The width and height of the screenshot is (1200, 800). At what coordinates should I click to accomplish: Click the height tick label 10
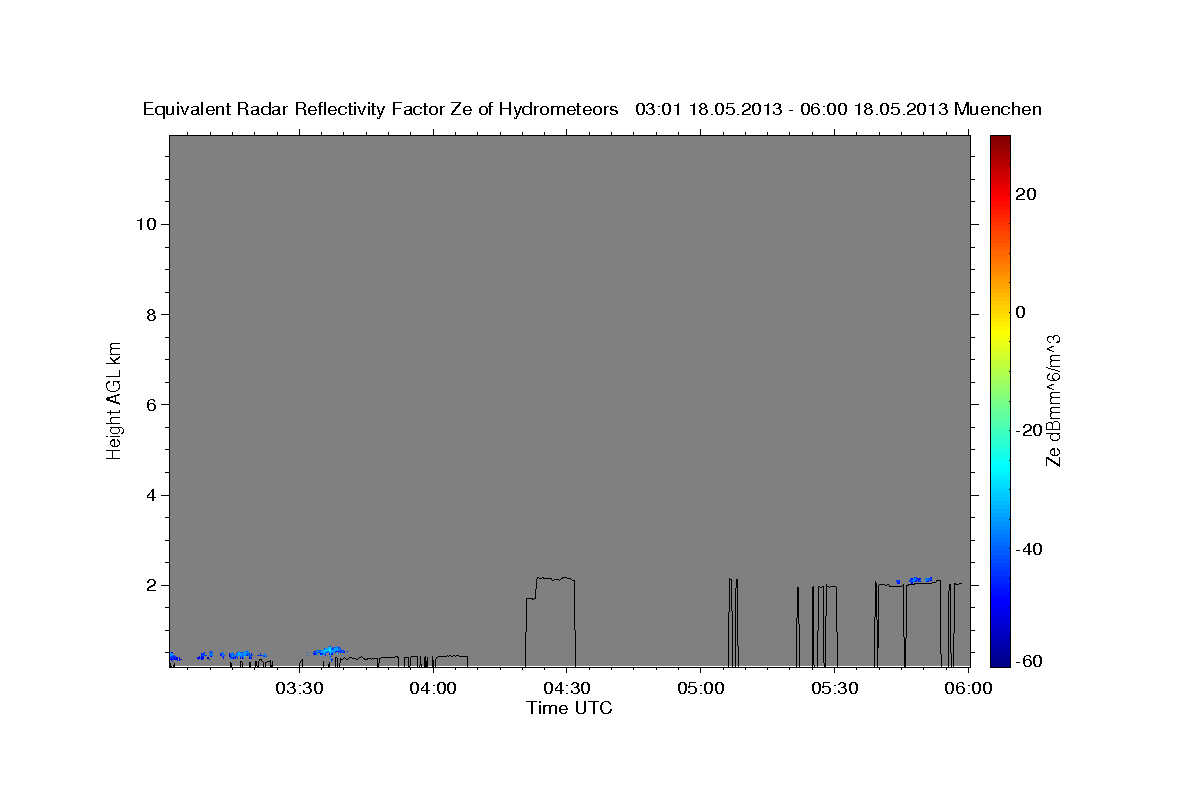(x=146, y=224)
